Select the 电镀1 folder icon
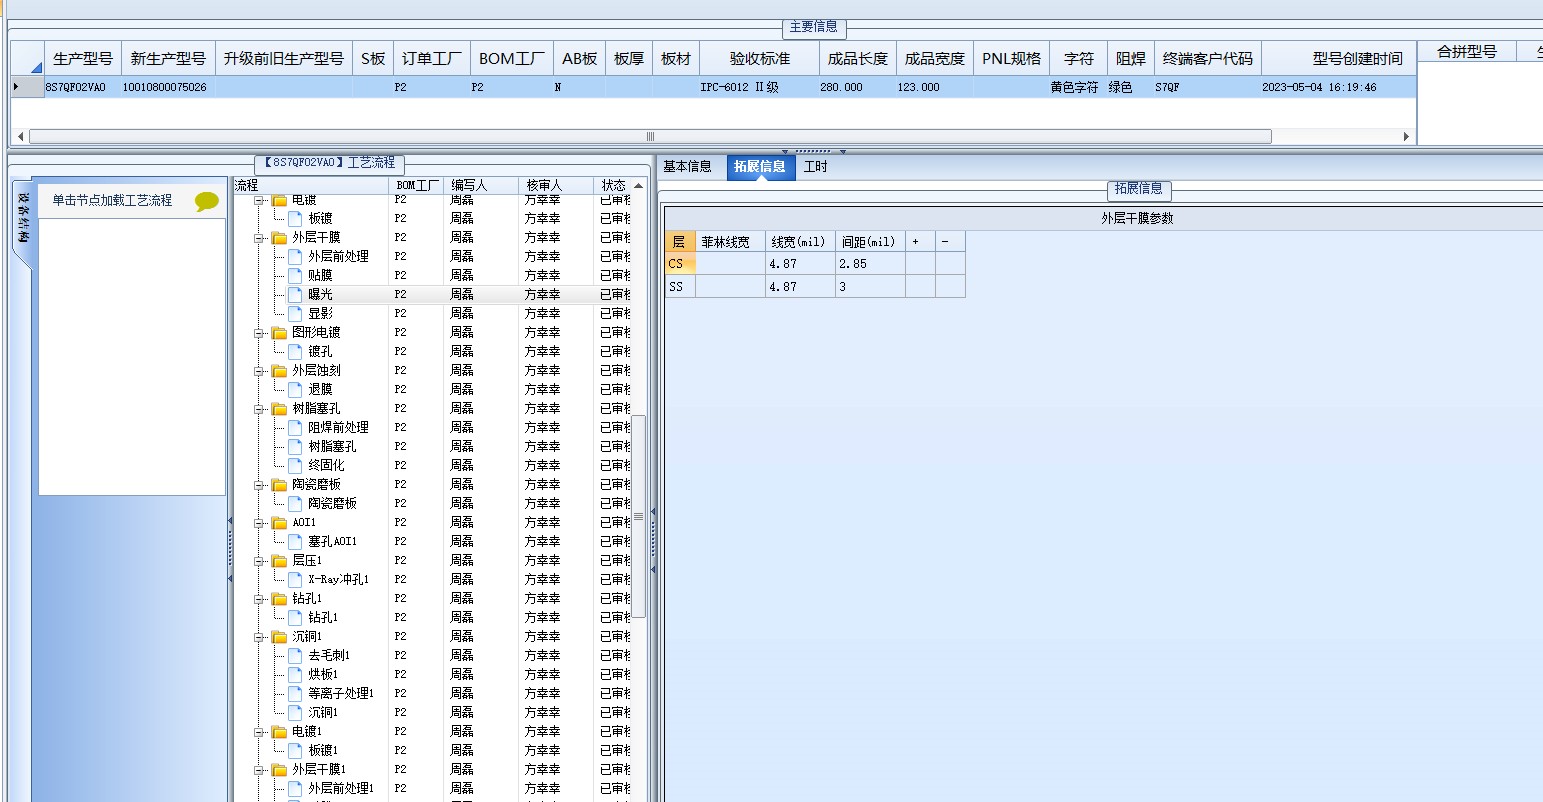Screen dimensions: 1543x802 click(279, 732)
